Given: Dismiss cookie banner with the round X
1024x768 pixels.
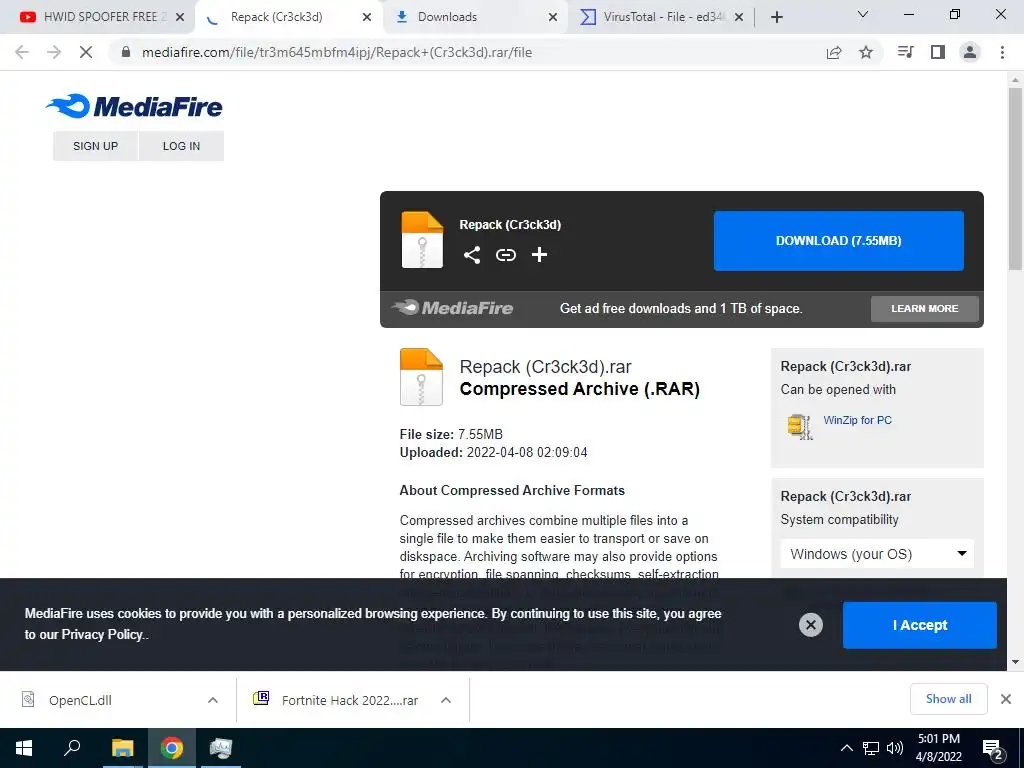Looking at the screenshot, I should [810, 625].
